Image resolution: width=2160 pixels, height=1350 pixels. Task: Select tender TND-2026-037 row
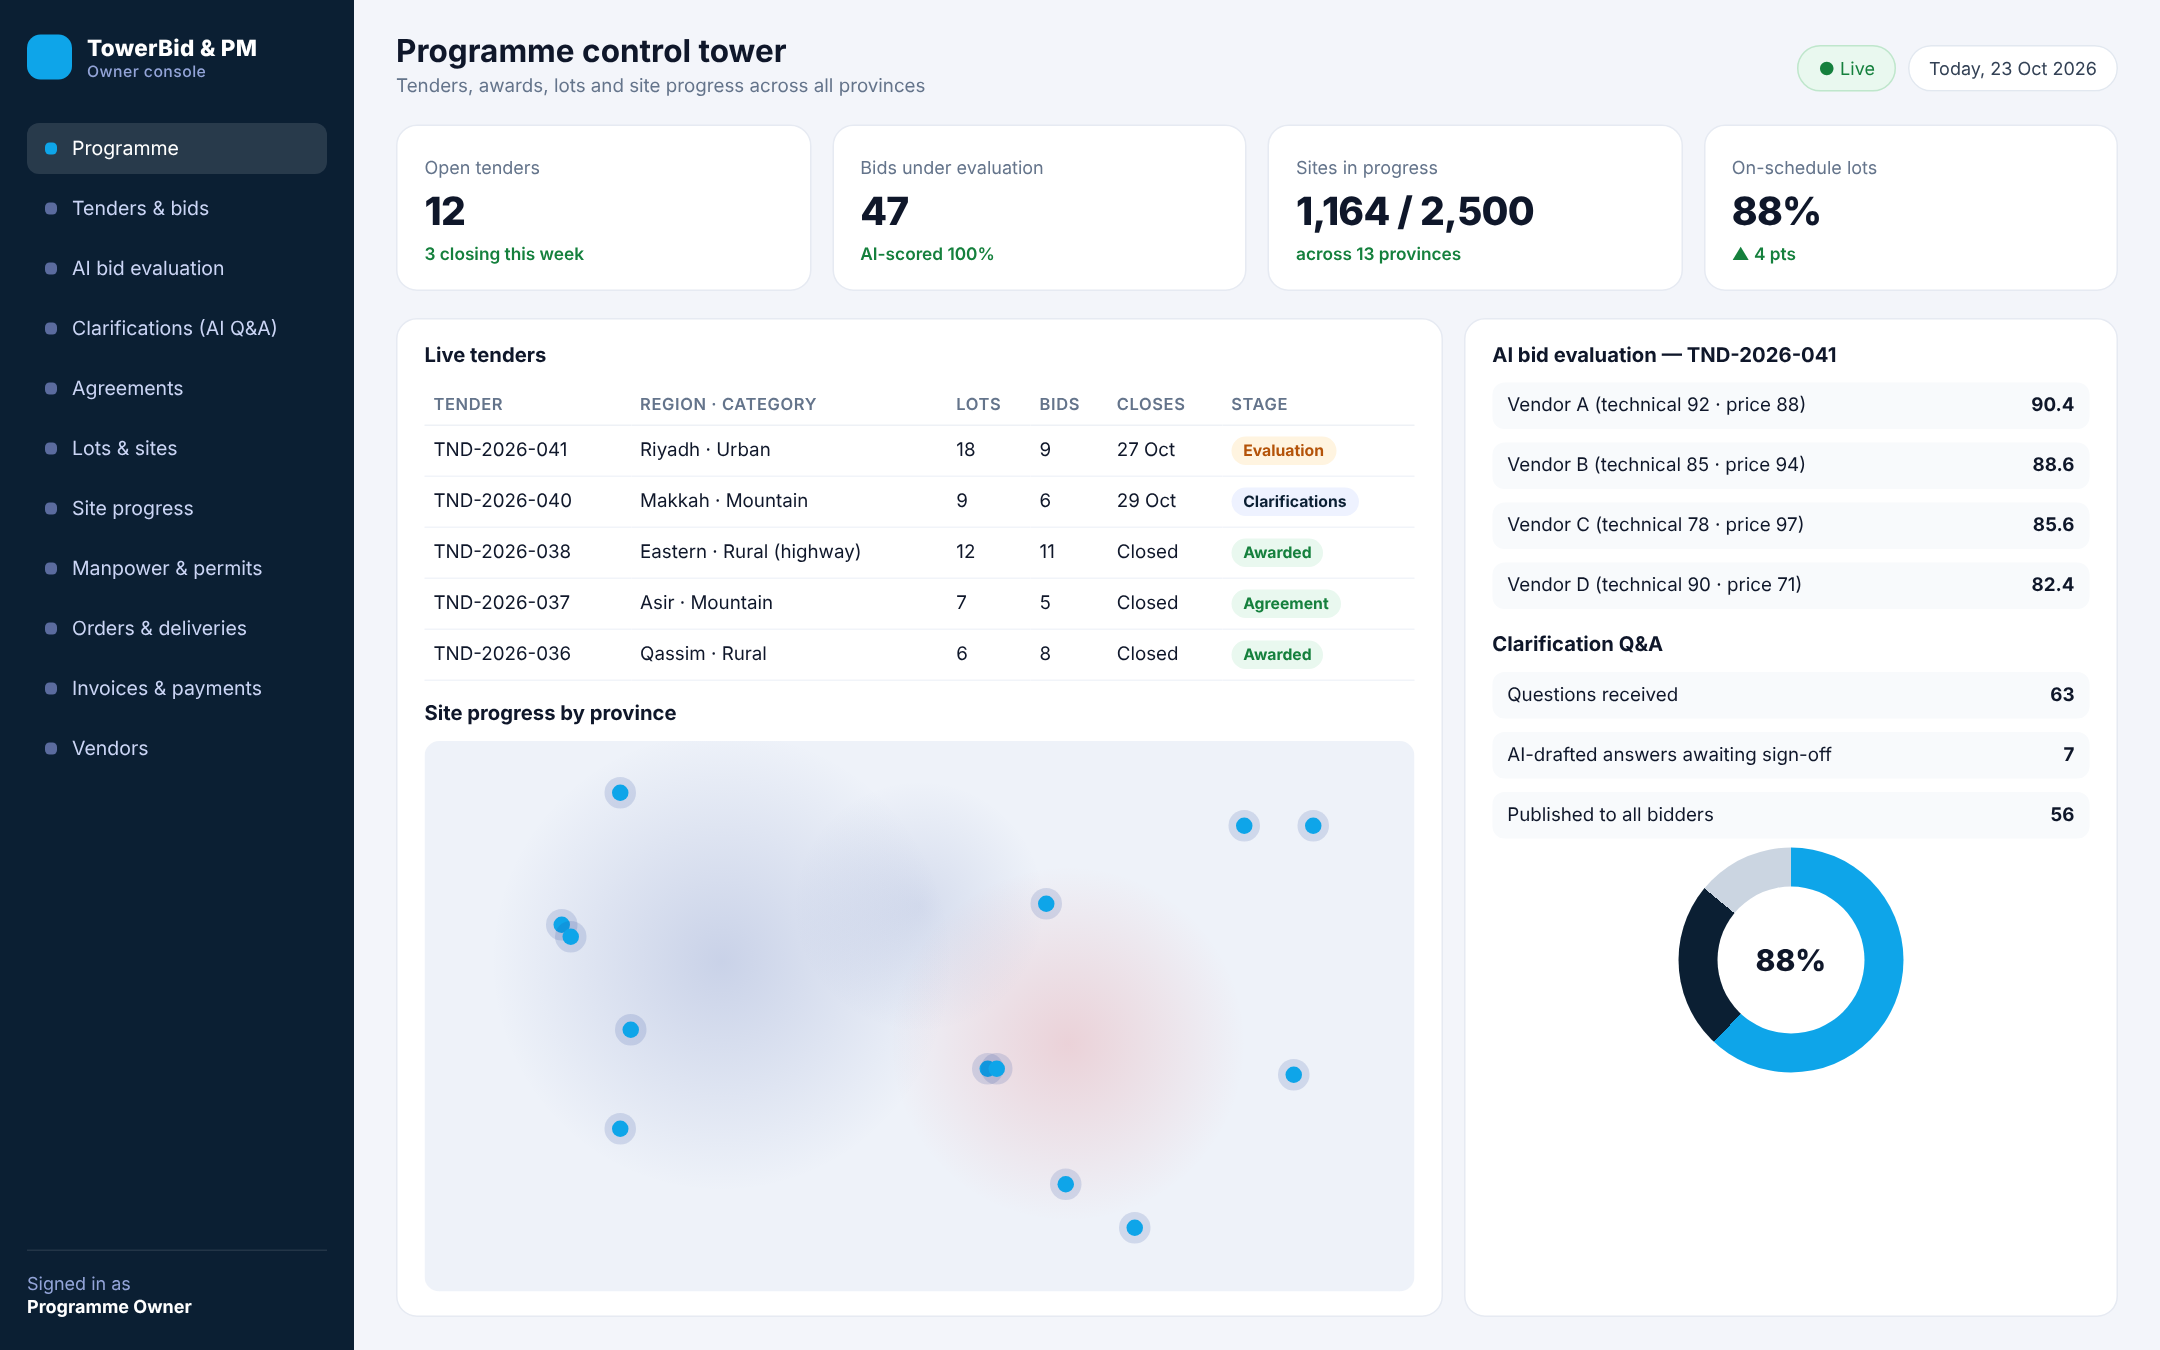[919, 603]
